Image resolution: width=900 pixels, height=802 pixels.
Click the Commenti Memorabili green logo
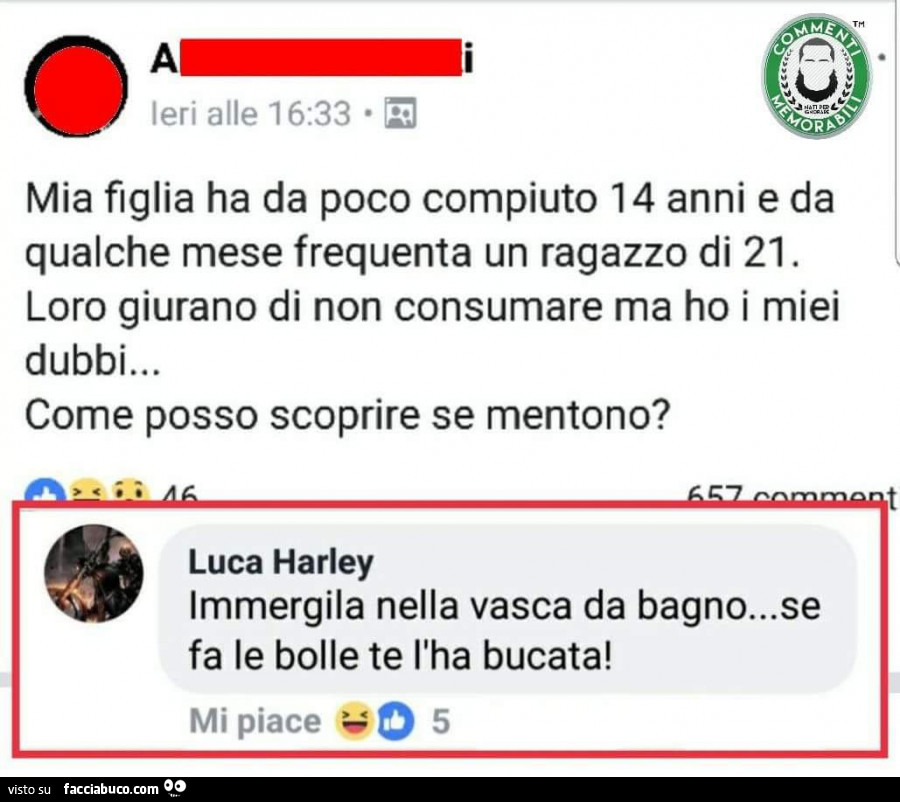click(x=816, y=75)
